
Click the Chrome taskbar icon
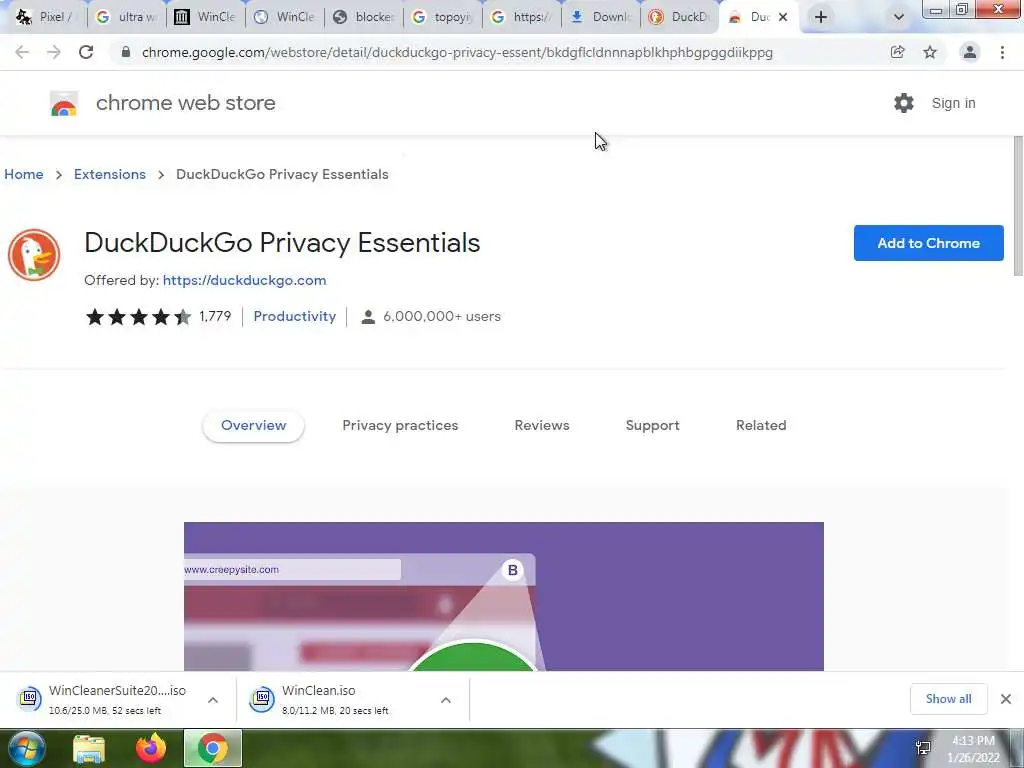pos(213,748)
